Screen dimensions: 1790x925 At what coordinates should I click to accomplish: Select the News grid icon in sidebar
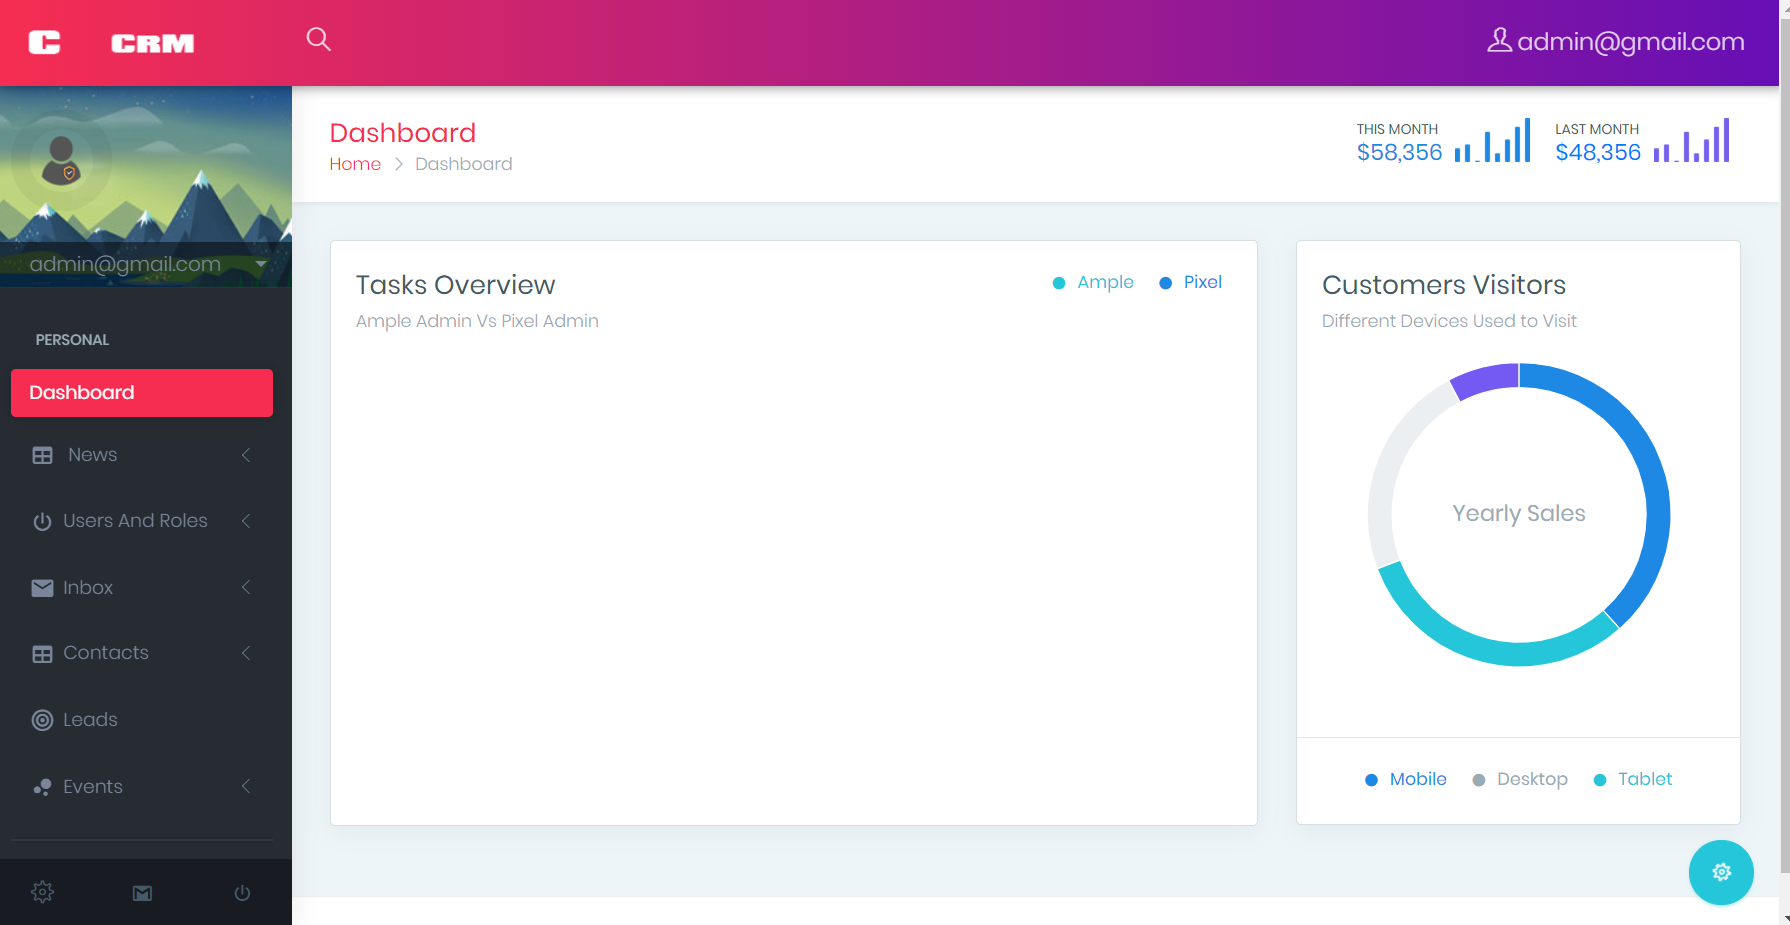tap(42, 455)
